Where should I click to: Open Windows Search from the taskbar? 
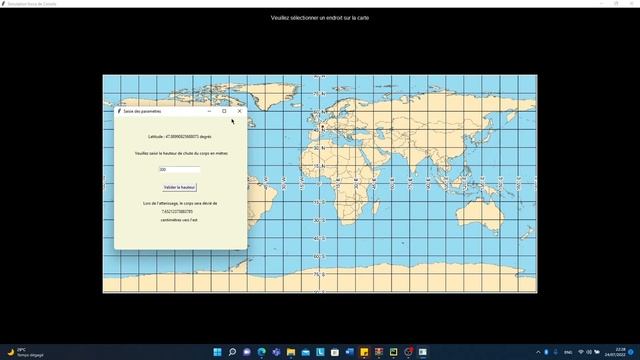(232, 352)
